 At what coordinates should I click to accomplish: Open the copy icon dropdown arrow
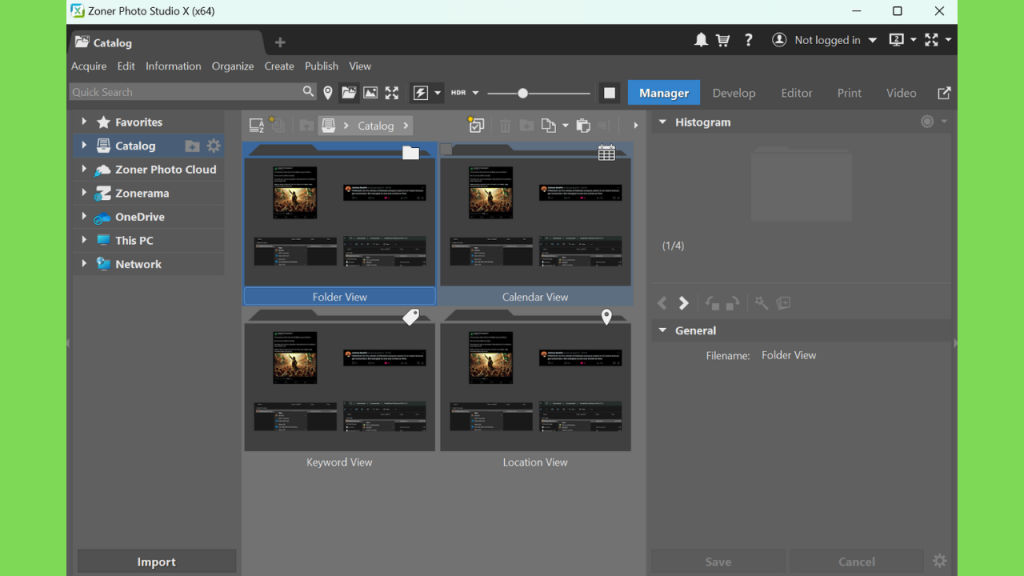point(566,125)
